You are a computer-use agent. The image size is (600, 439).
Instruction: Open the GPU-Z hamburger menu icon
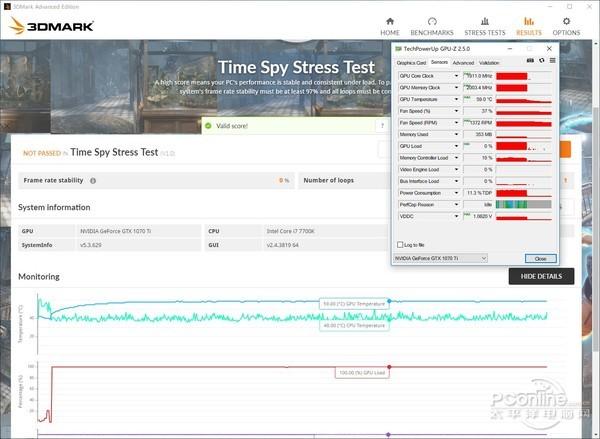[553, 60]
